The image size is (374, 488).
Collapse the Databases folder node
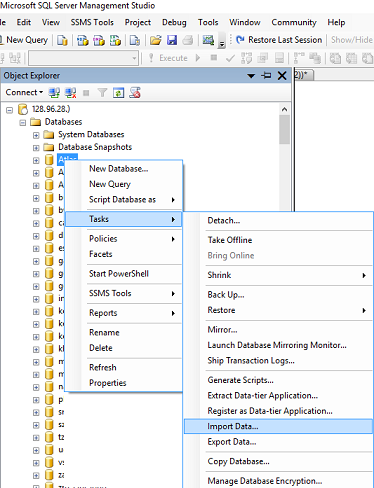pyautogui.click(x=23, y=122)
